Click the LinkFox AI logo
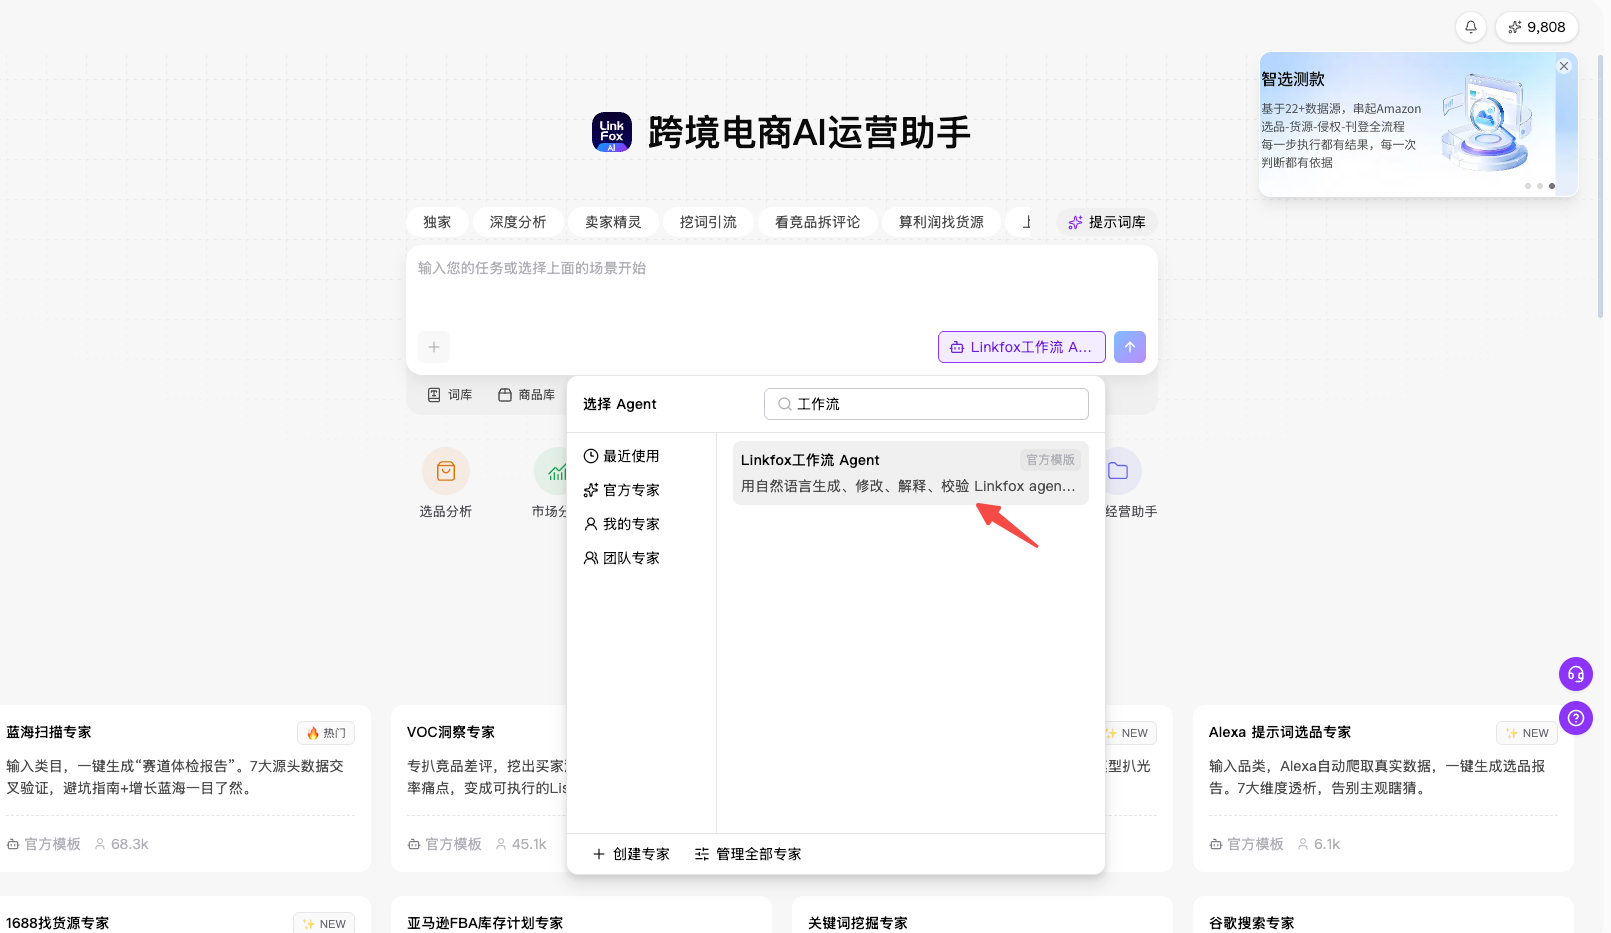This screenshot has width=1611, height=933. [x=612, y=132]
